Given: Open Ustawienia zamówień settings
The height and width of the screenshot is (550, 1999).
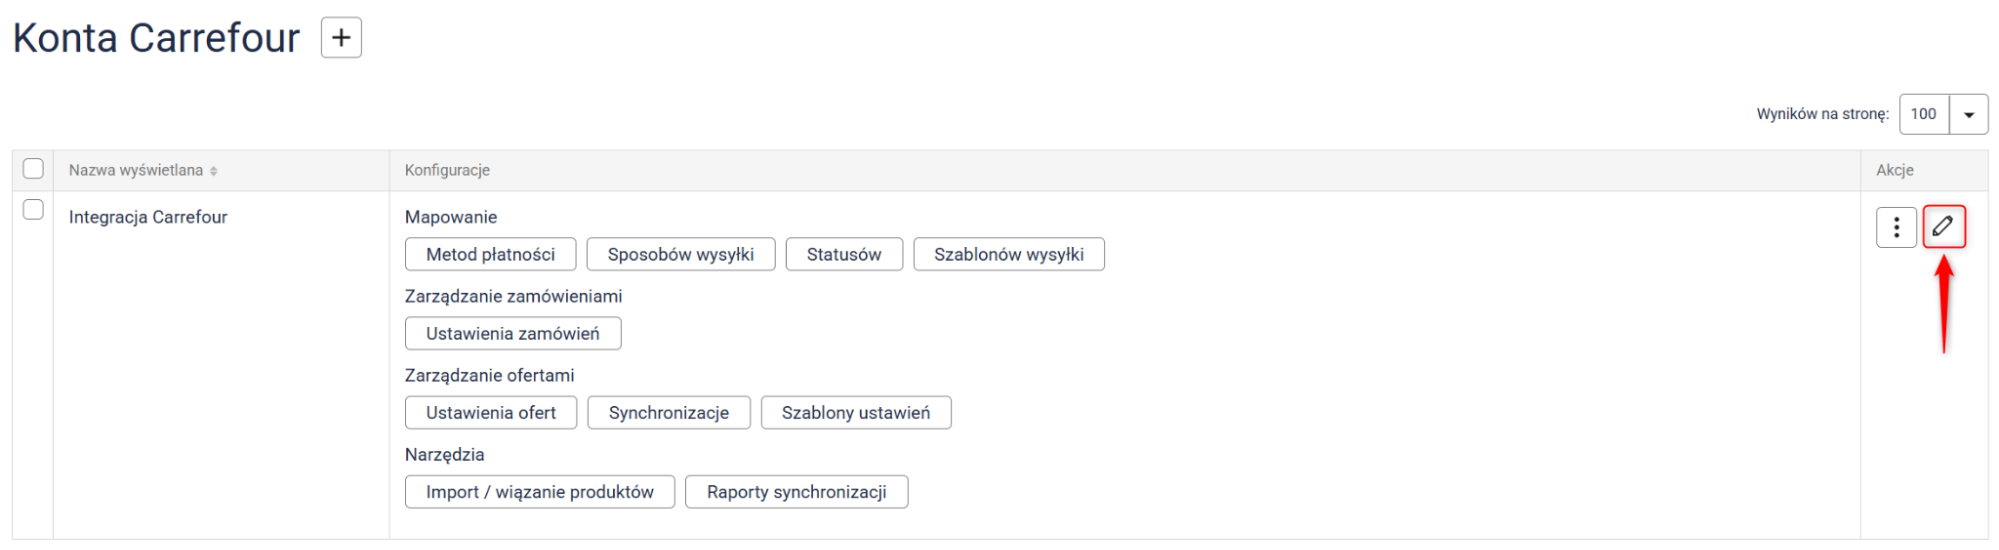Looking at the screenshot, I should click(x=512, y=333).
